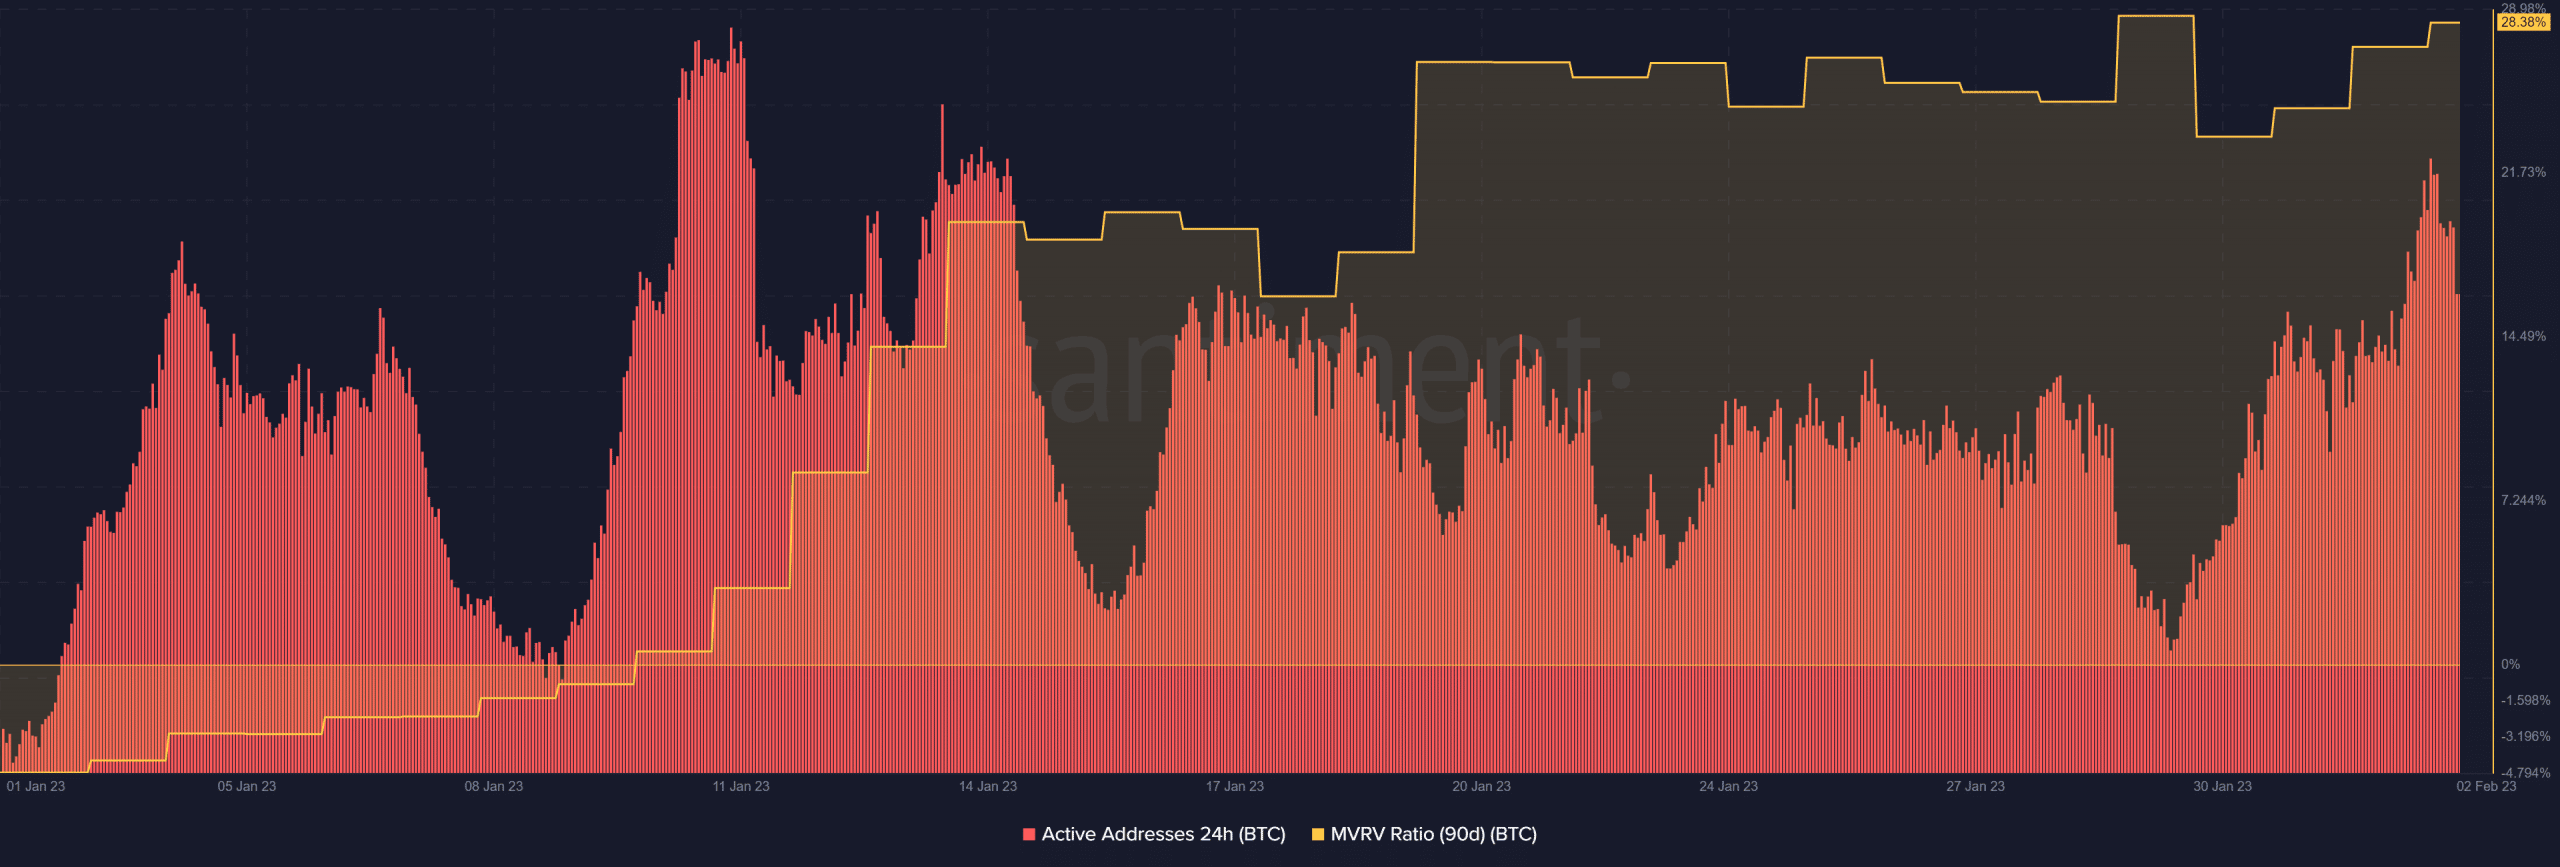Select the 08 Jan 23 date label
The width and height of the screenshot is (2560, 867).
click(494, 786)
